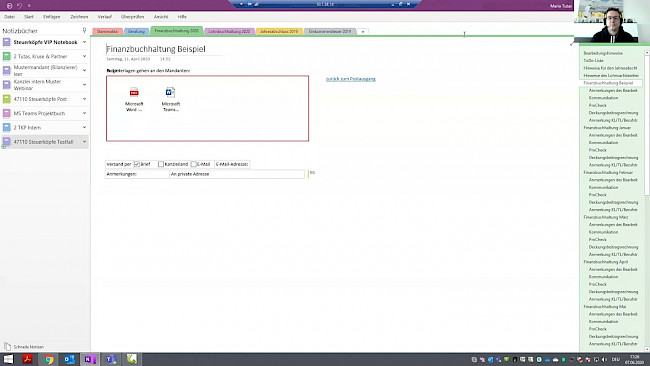
Task: Switch to Lohnbuchhaltung 2020 section tab
Action: pos(229,32)
